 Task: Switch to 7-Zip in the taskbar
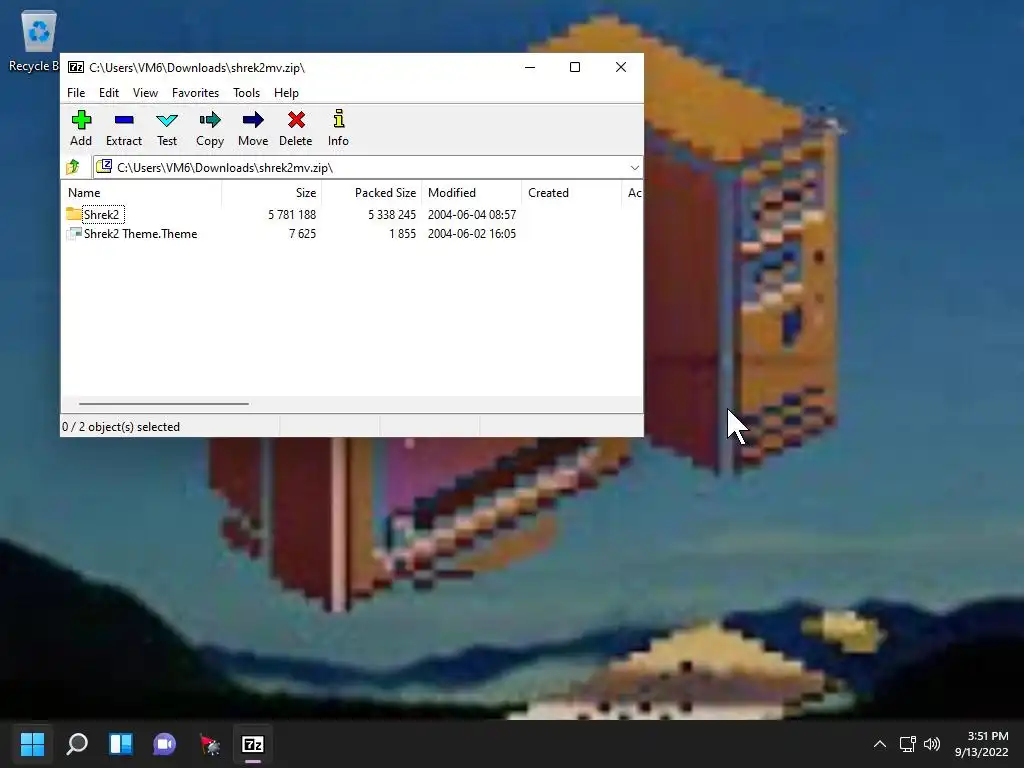click(253, 744)
